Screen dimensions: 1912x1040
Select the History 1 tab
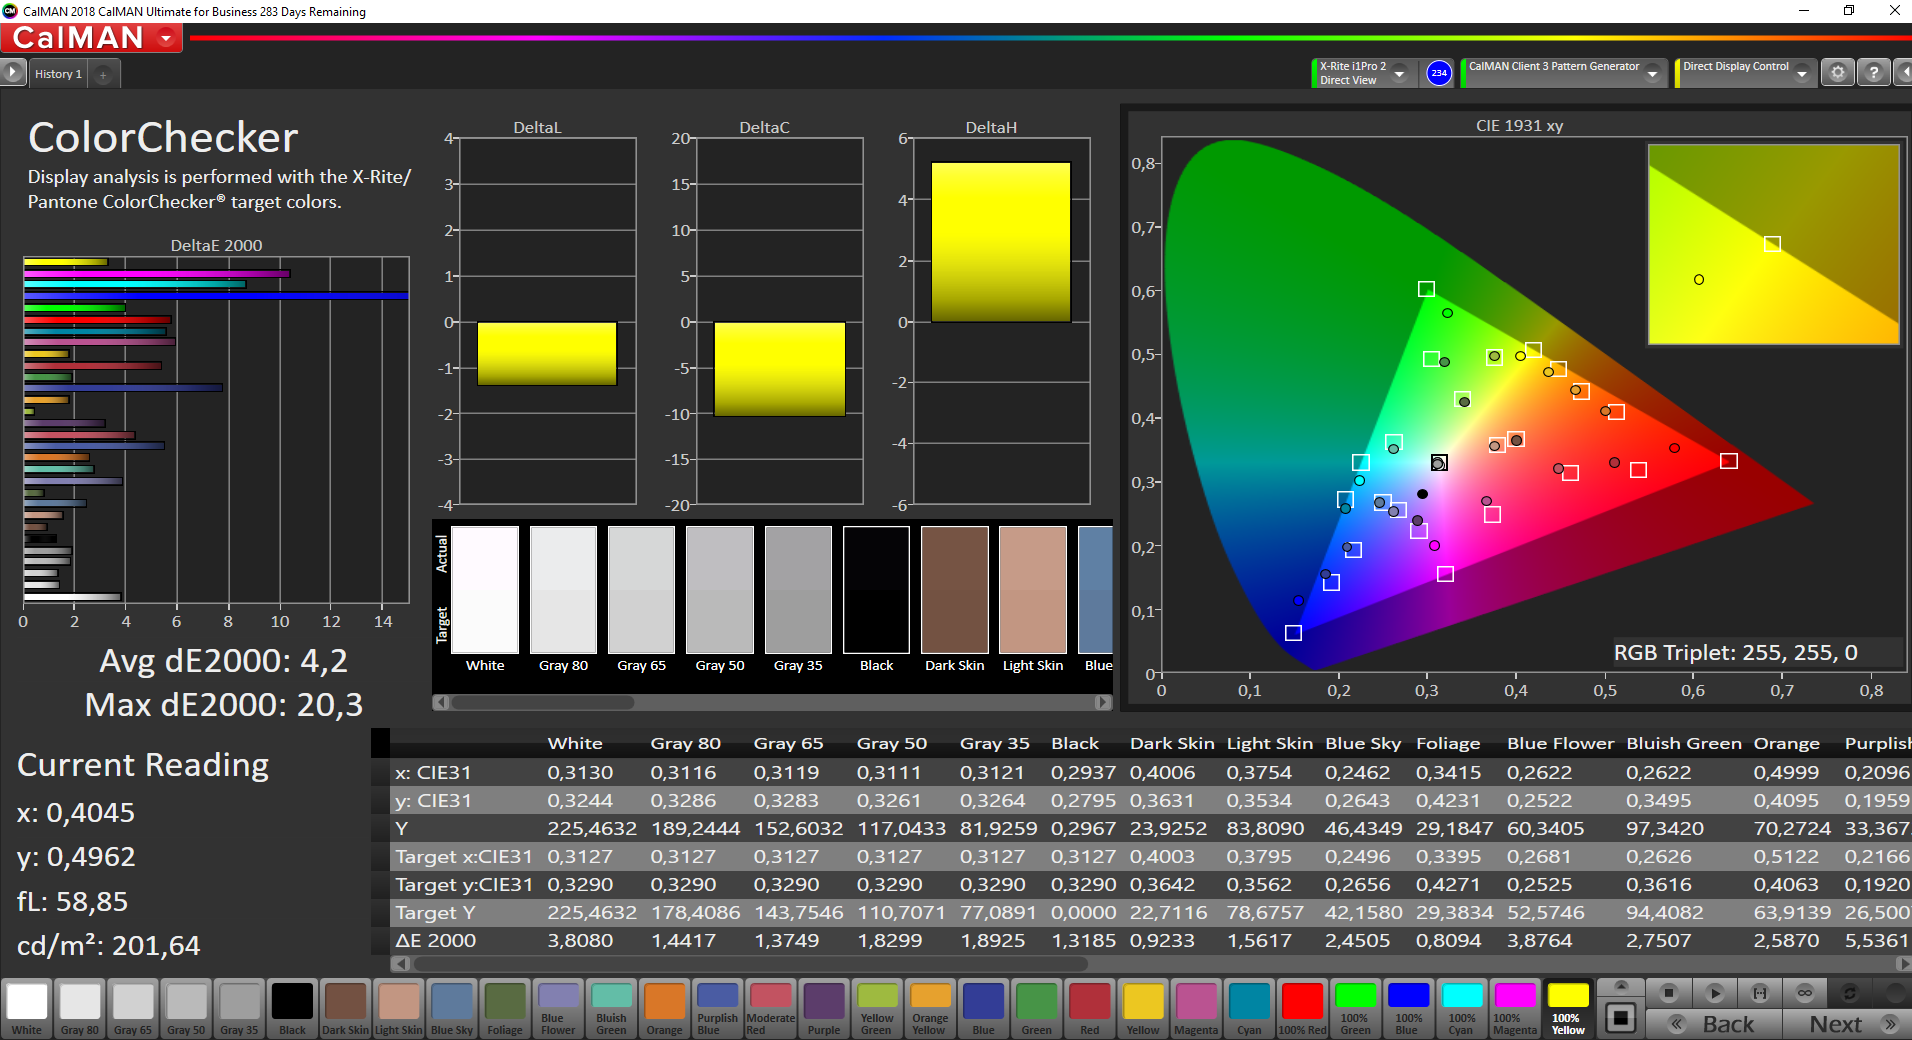(x=58, y=74)
